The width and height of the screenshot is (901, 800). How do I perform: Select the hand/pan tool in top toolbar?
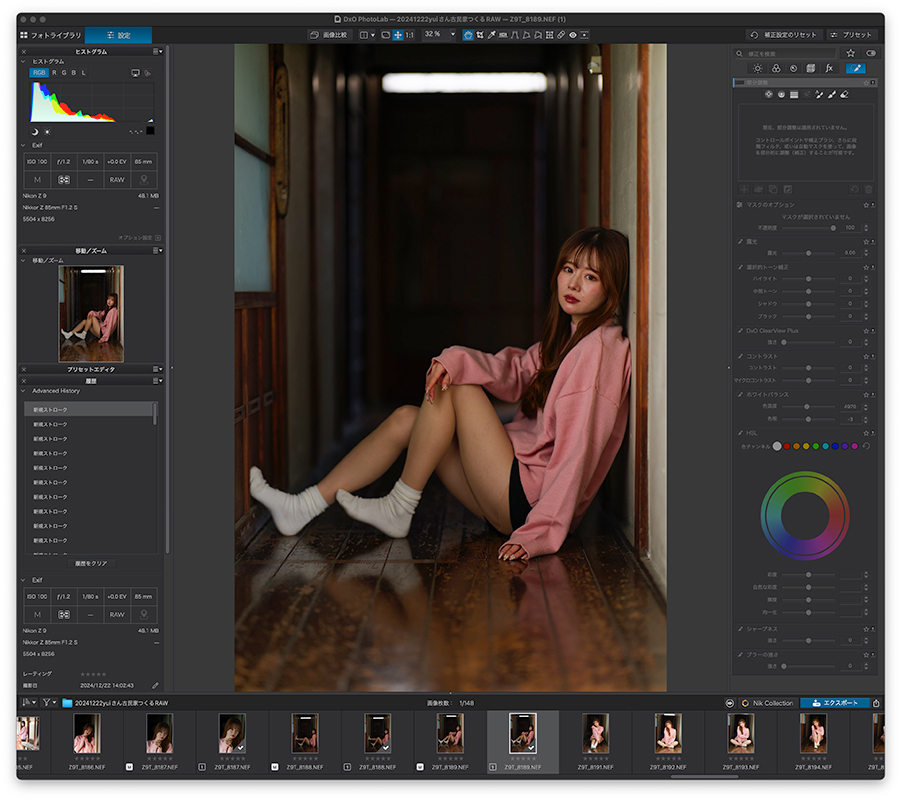468,35
